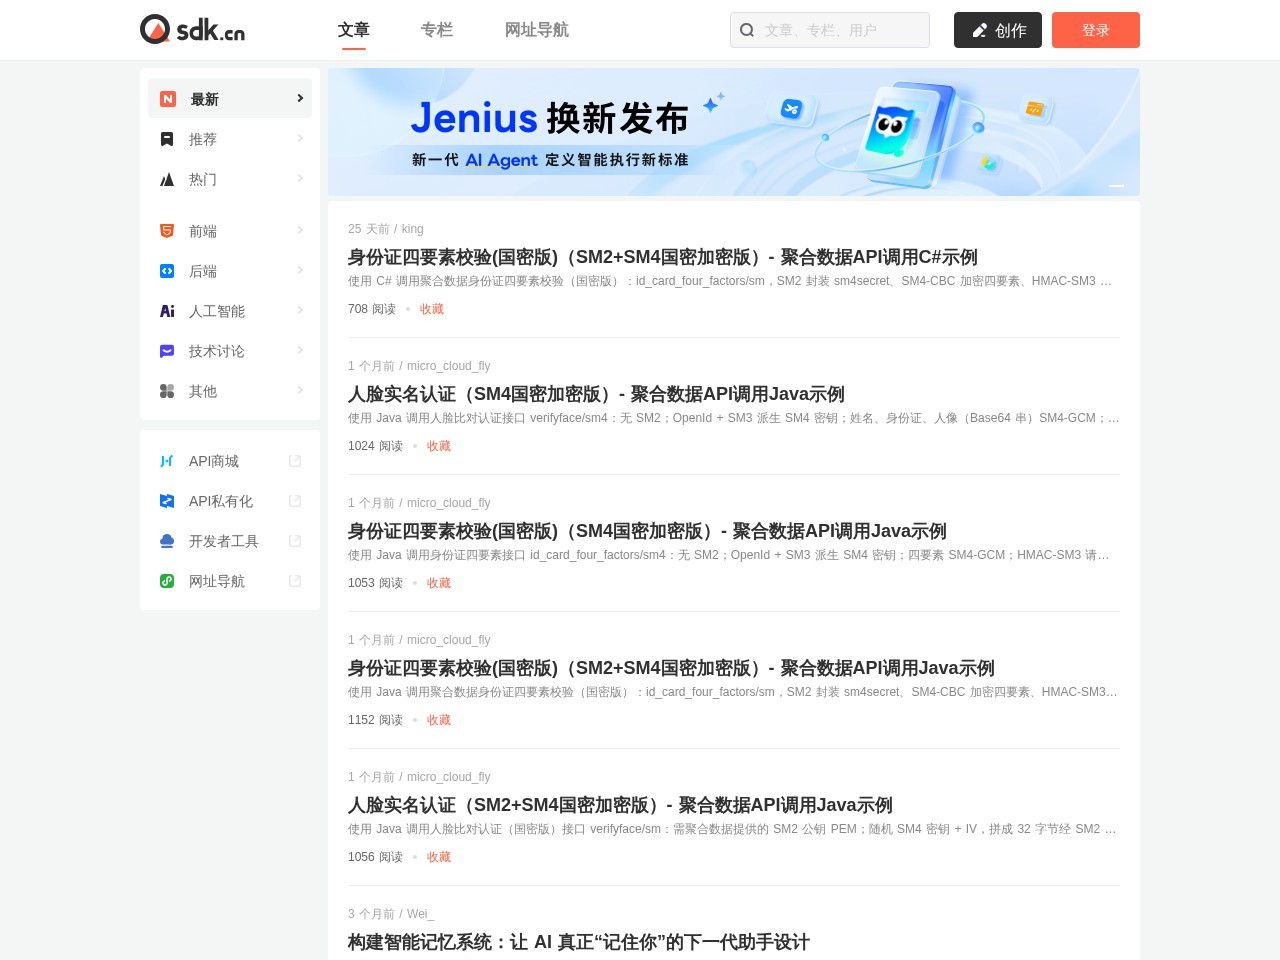This screenshot has width=1280, height=960.
Task: Open 人脸实名认证（SM4国密加密版）Java article
Action: 596,394
